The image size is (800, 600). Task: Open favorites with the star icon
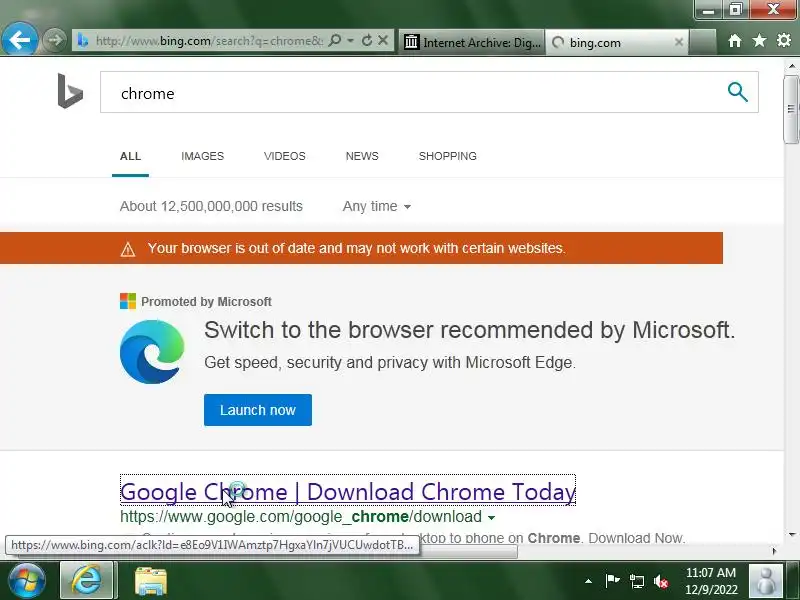click(x=759, y=40)
